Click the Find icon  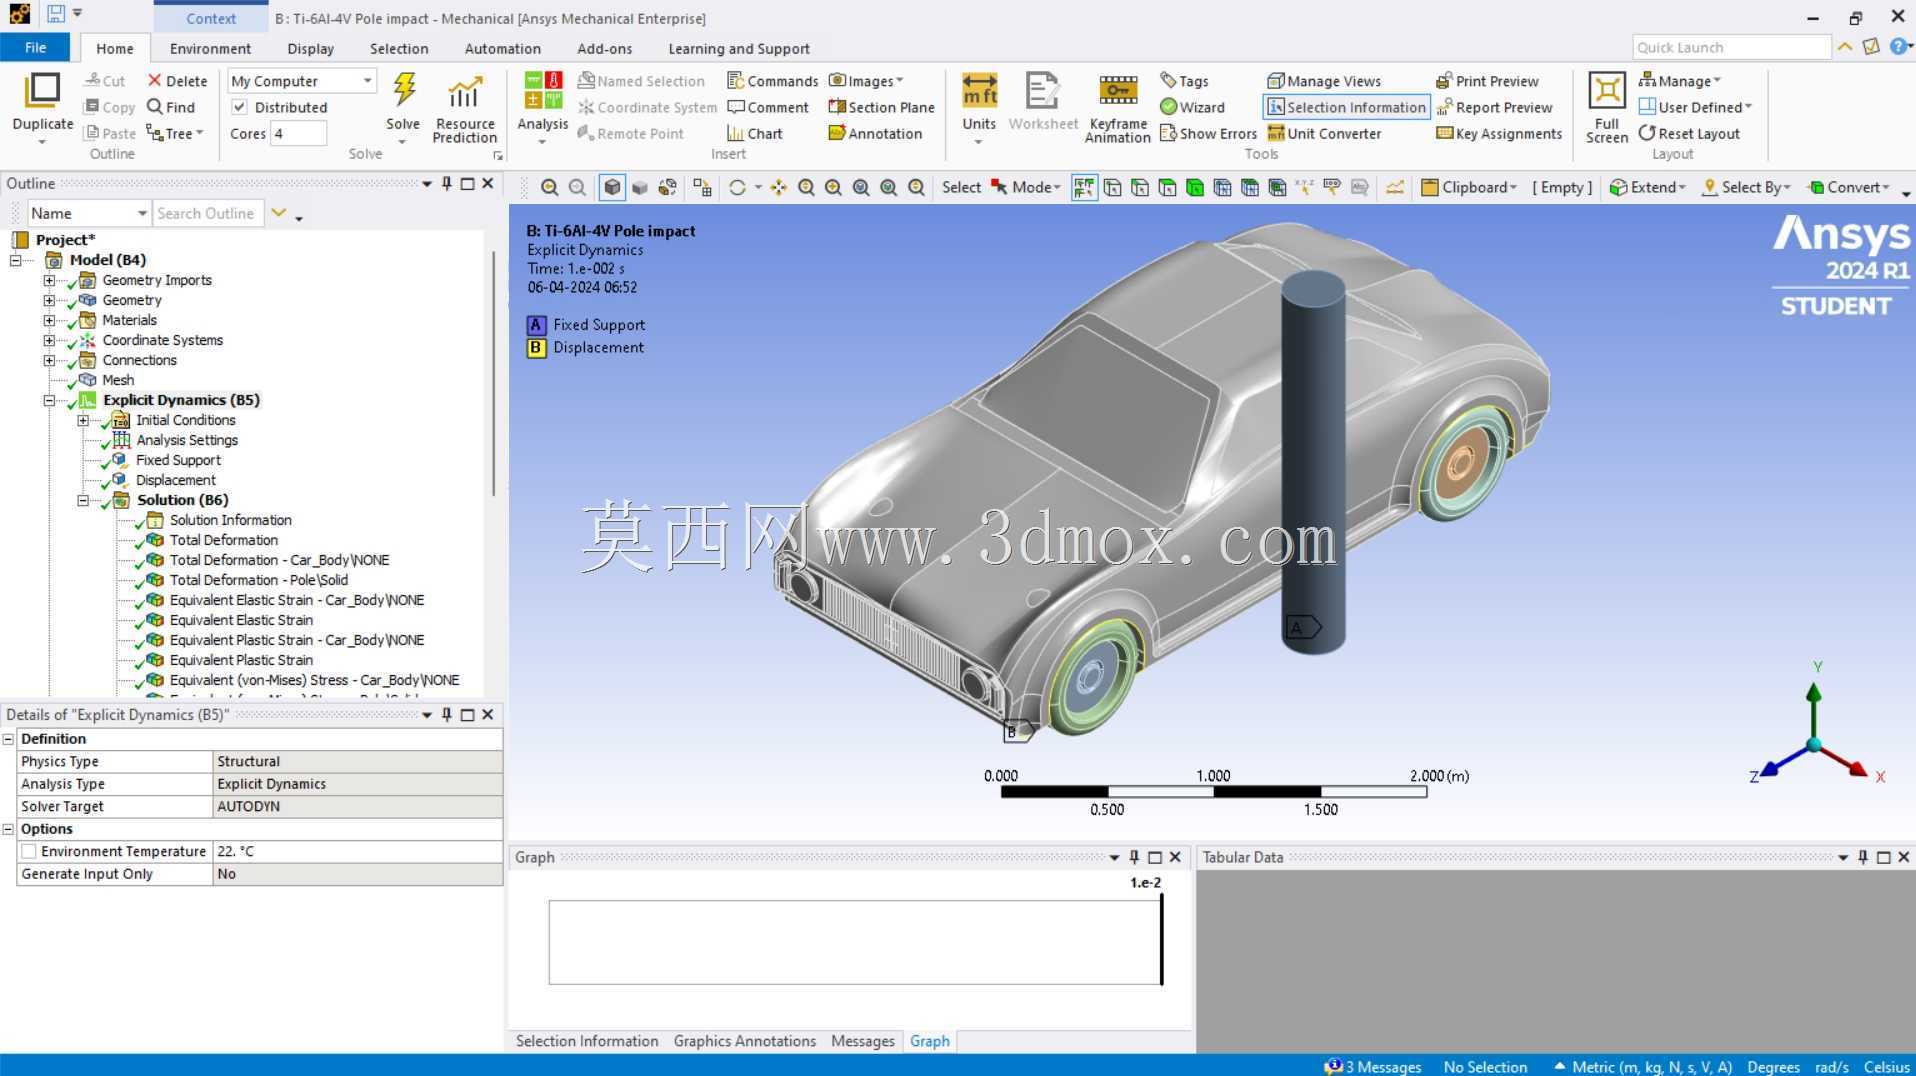pos(170,107)
